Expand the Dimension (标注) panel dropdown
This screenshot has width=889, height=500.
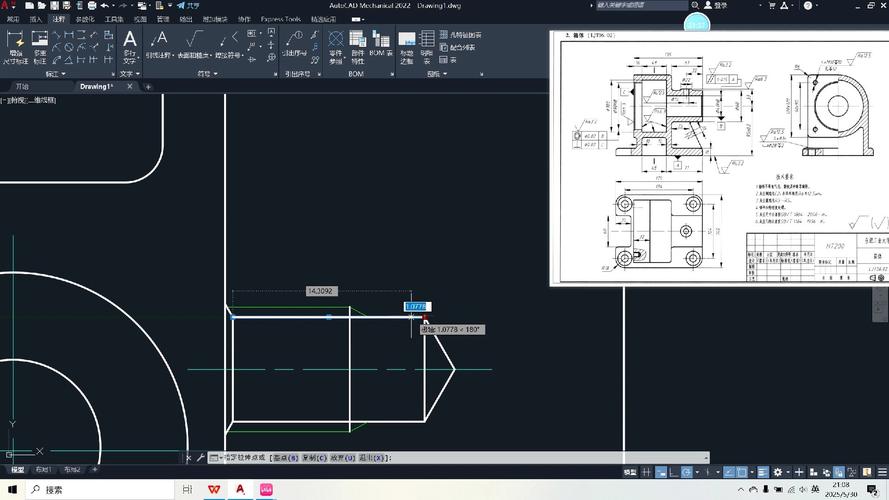[55, 74]
